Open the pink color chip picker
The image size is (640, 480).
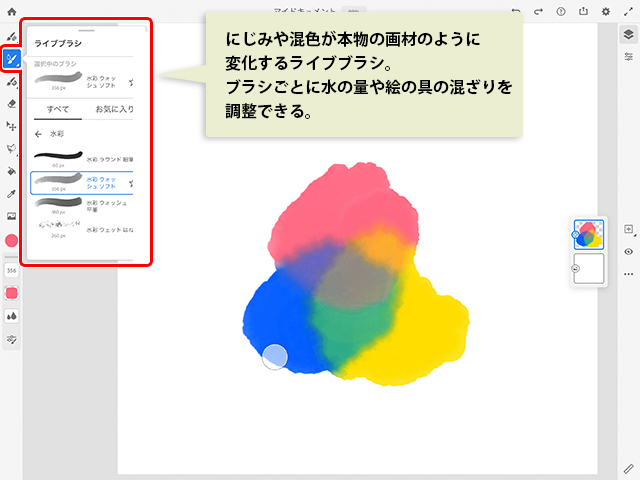tap(11, 241)
